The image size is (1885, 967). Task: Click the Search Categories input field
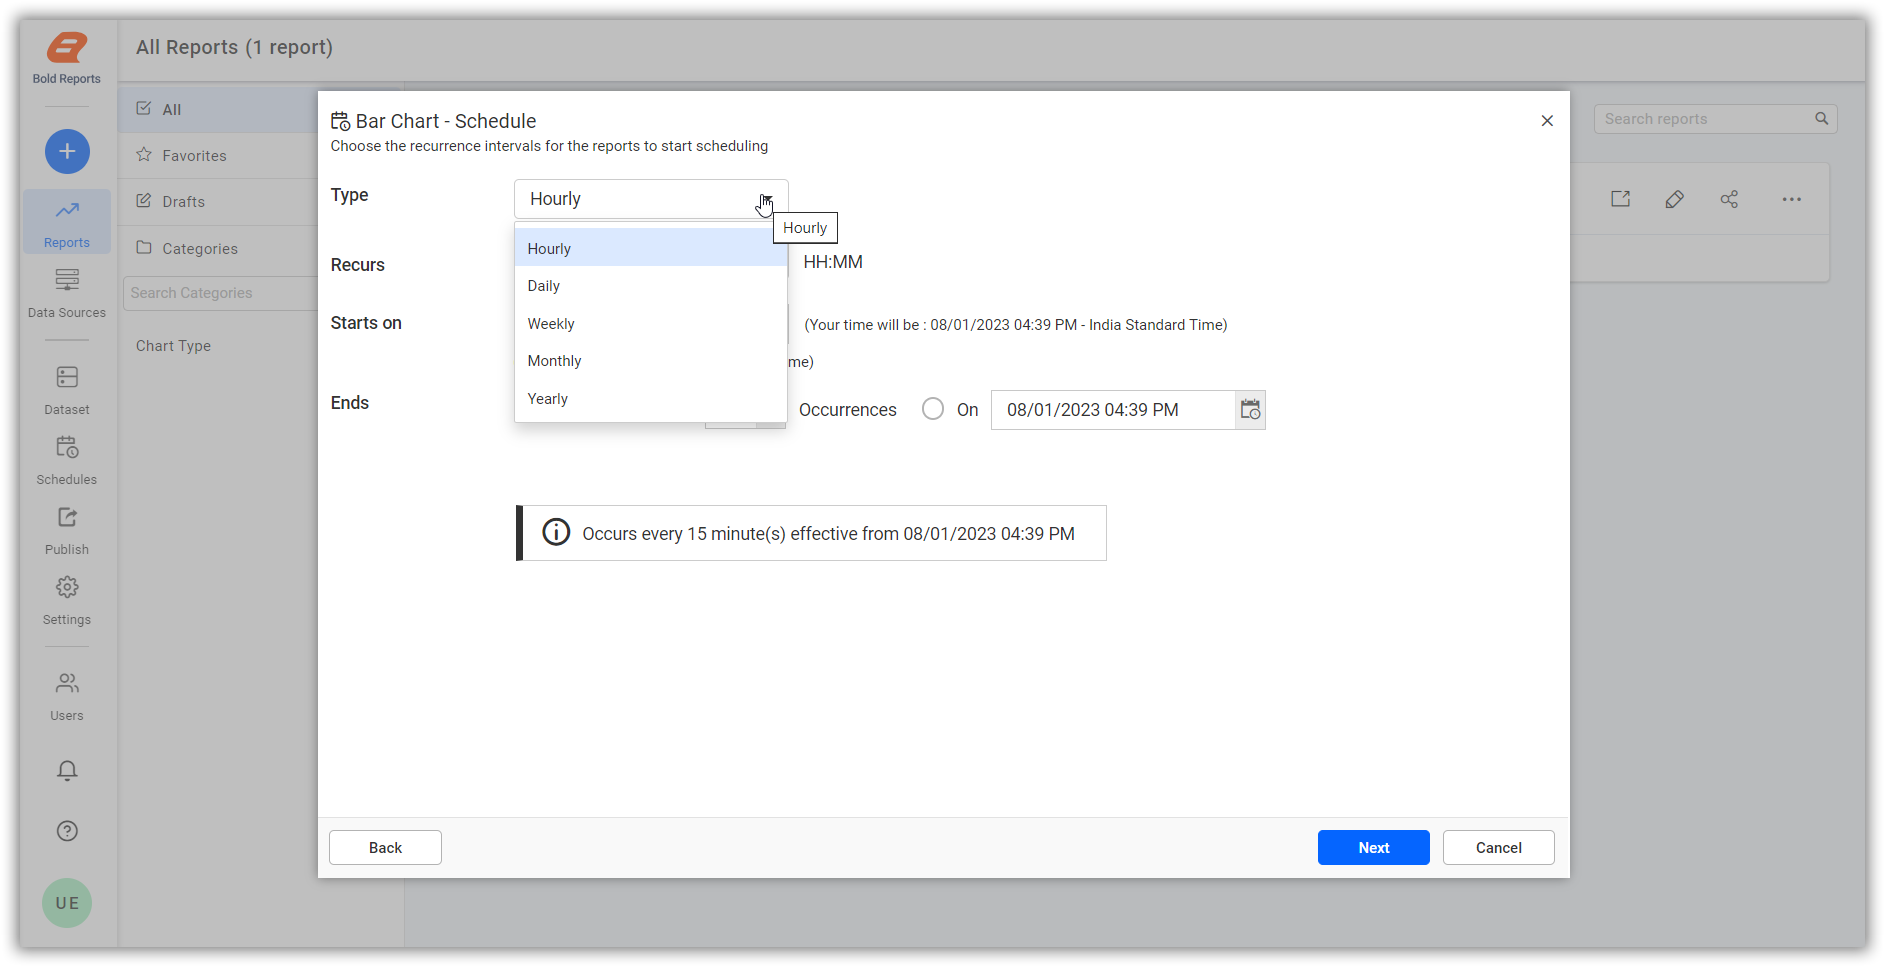click(x=220, y=292)
